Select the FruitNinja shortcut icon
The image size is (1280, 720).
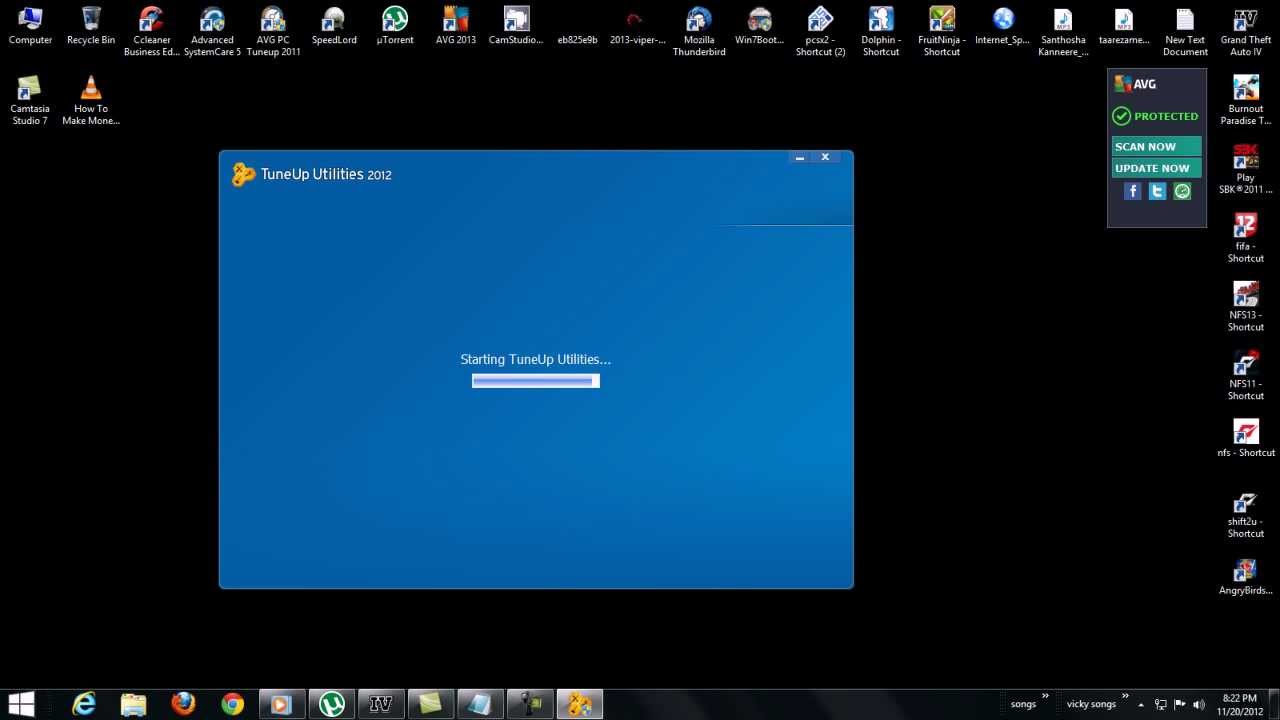tap(942, 31)
